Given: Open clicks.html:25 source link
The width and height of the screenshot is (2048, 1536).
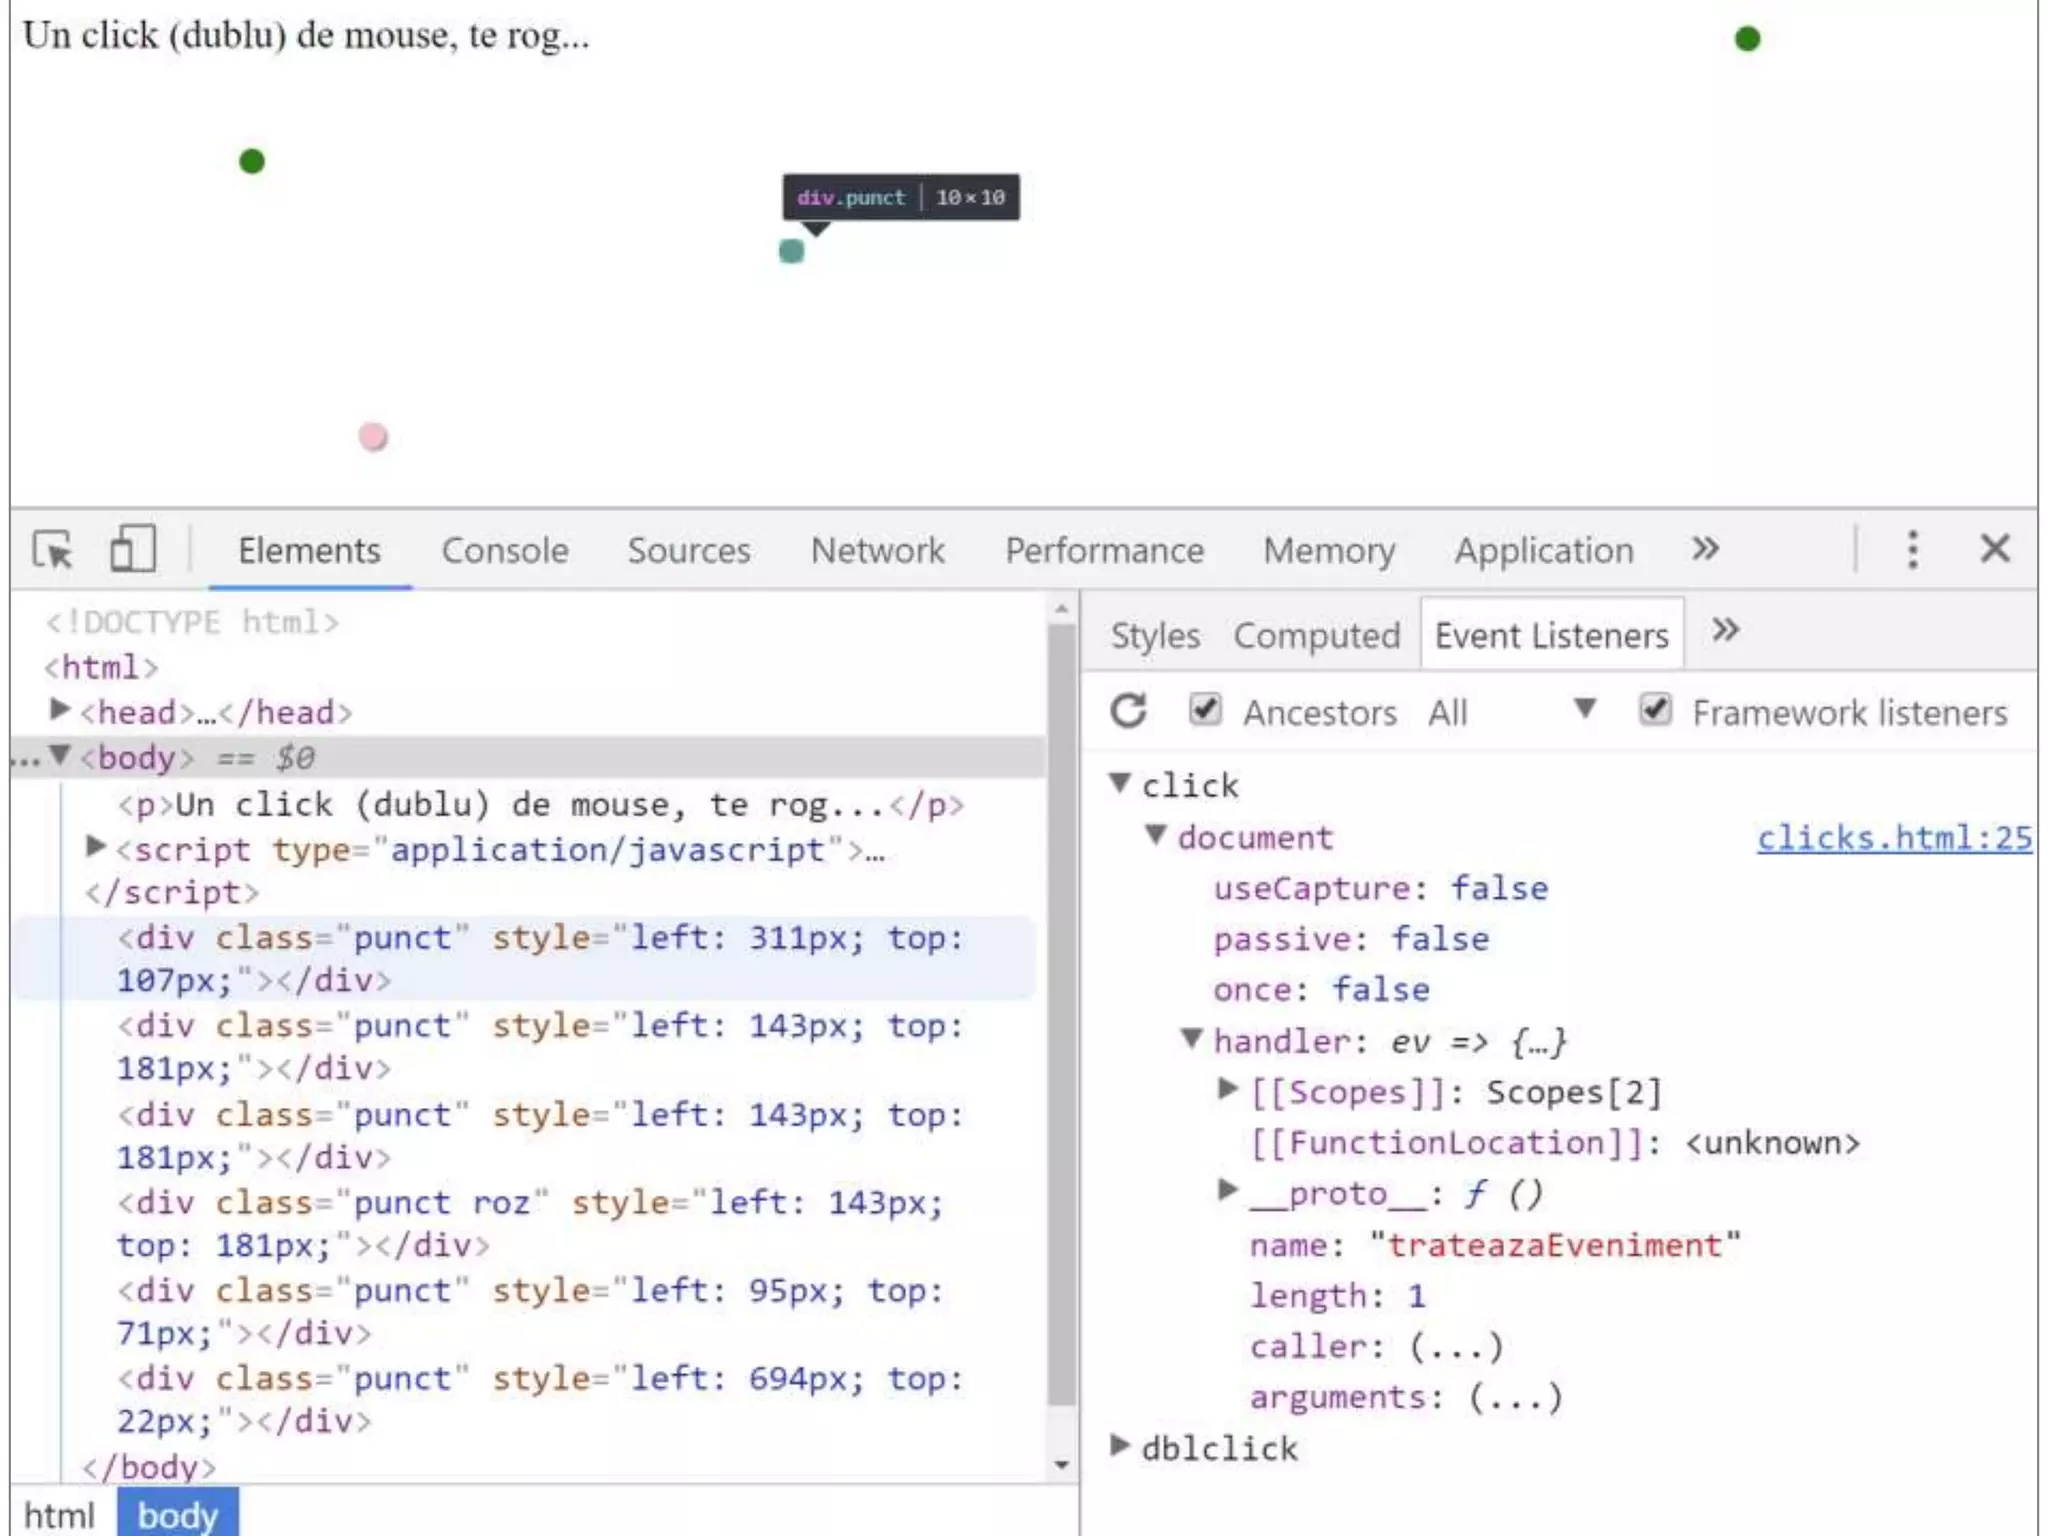Looking at the screenshot, I should 1894,838.
